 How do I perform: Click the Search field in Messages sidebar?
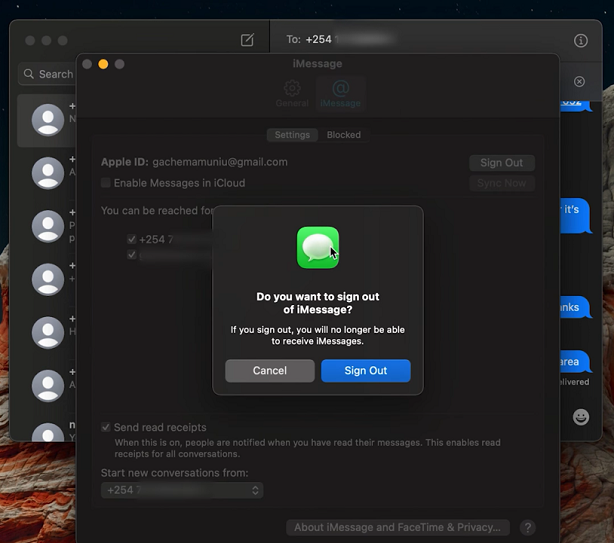(47, 74)
